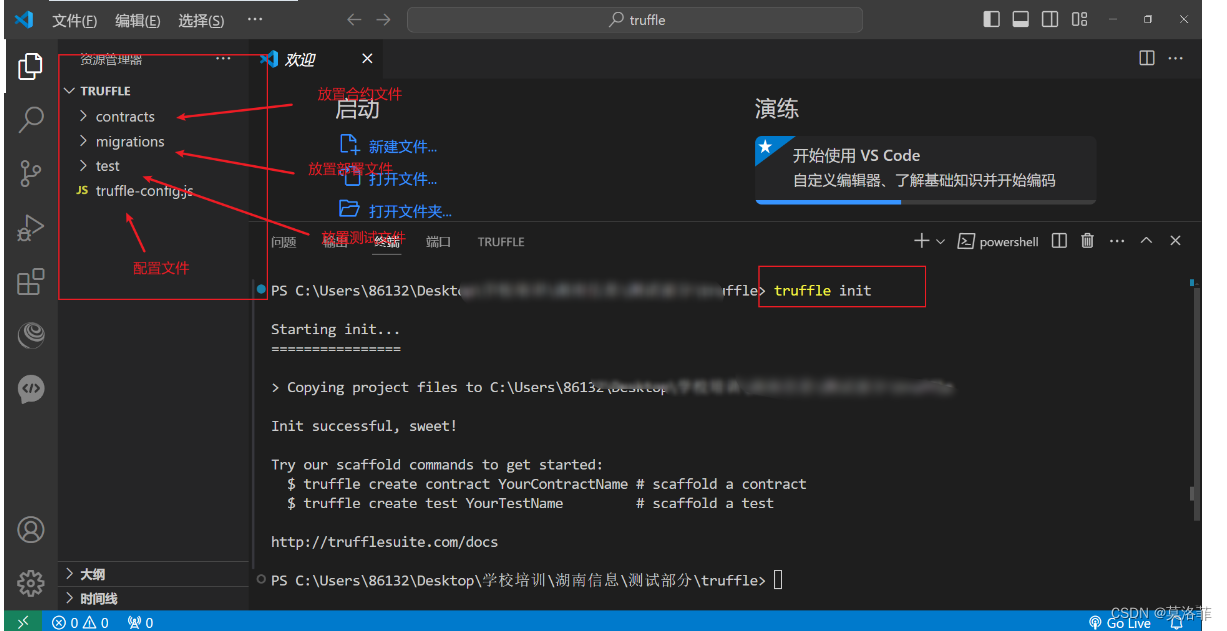This screenshot has height=631, width=1227.
Task: Go back with the left arrow
Action: click(354, 20)
